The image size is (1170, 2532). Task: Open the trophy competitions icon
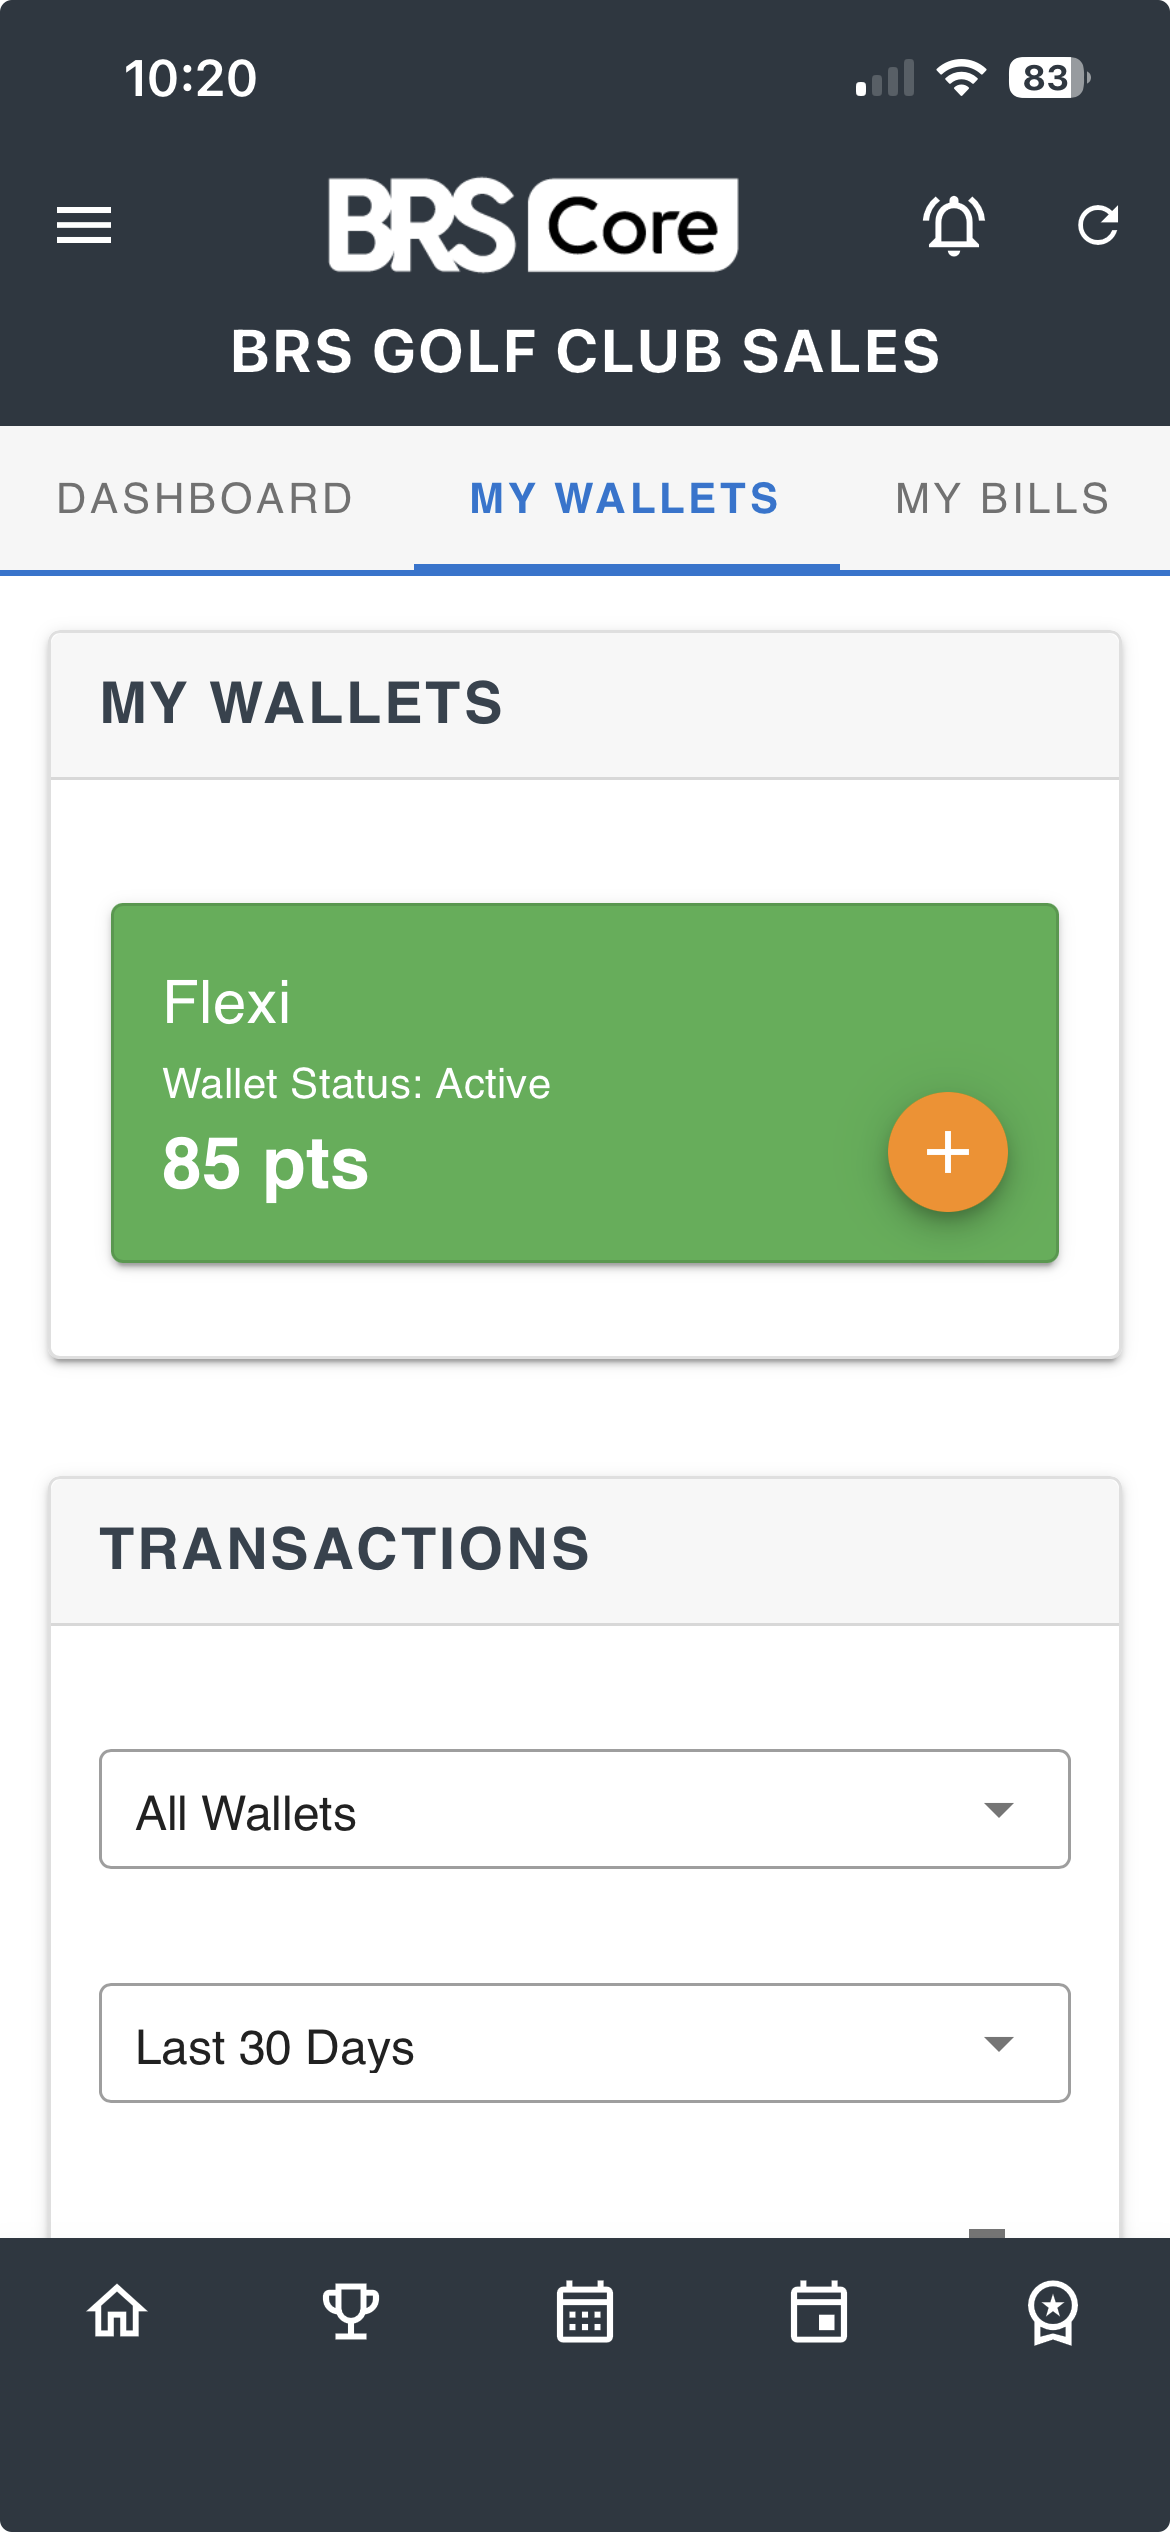coord(351,2312)
